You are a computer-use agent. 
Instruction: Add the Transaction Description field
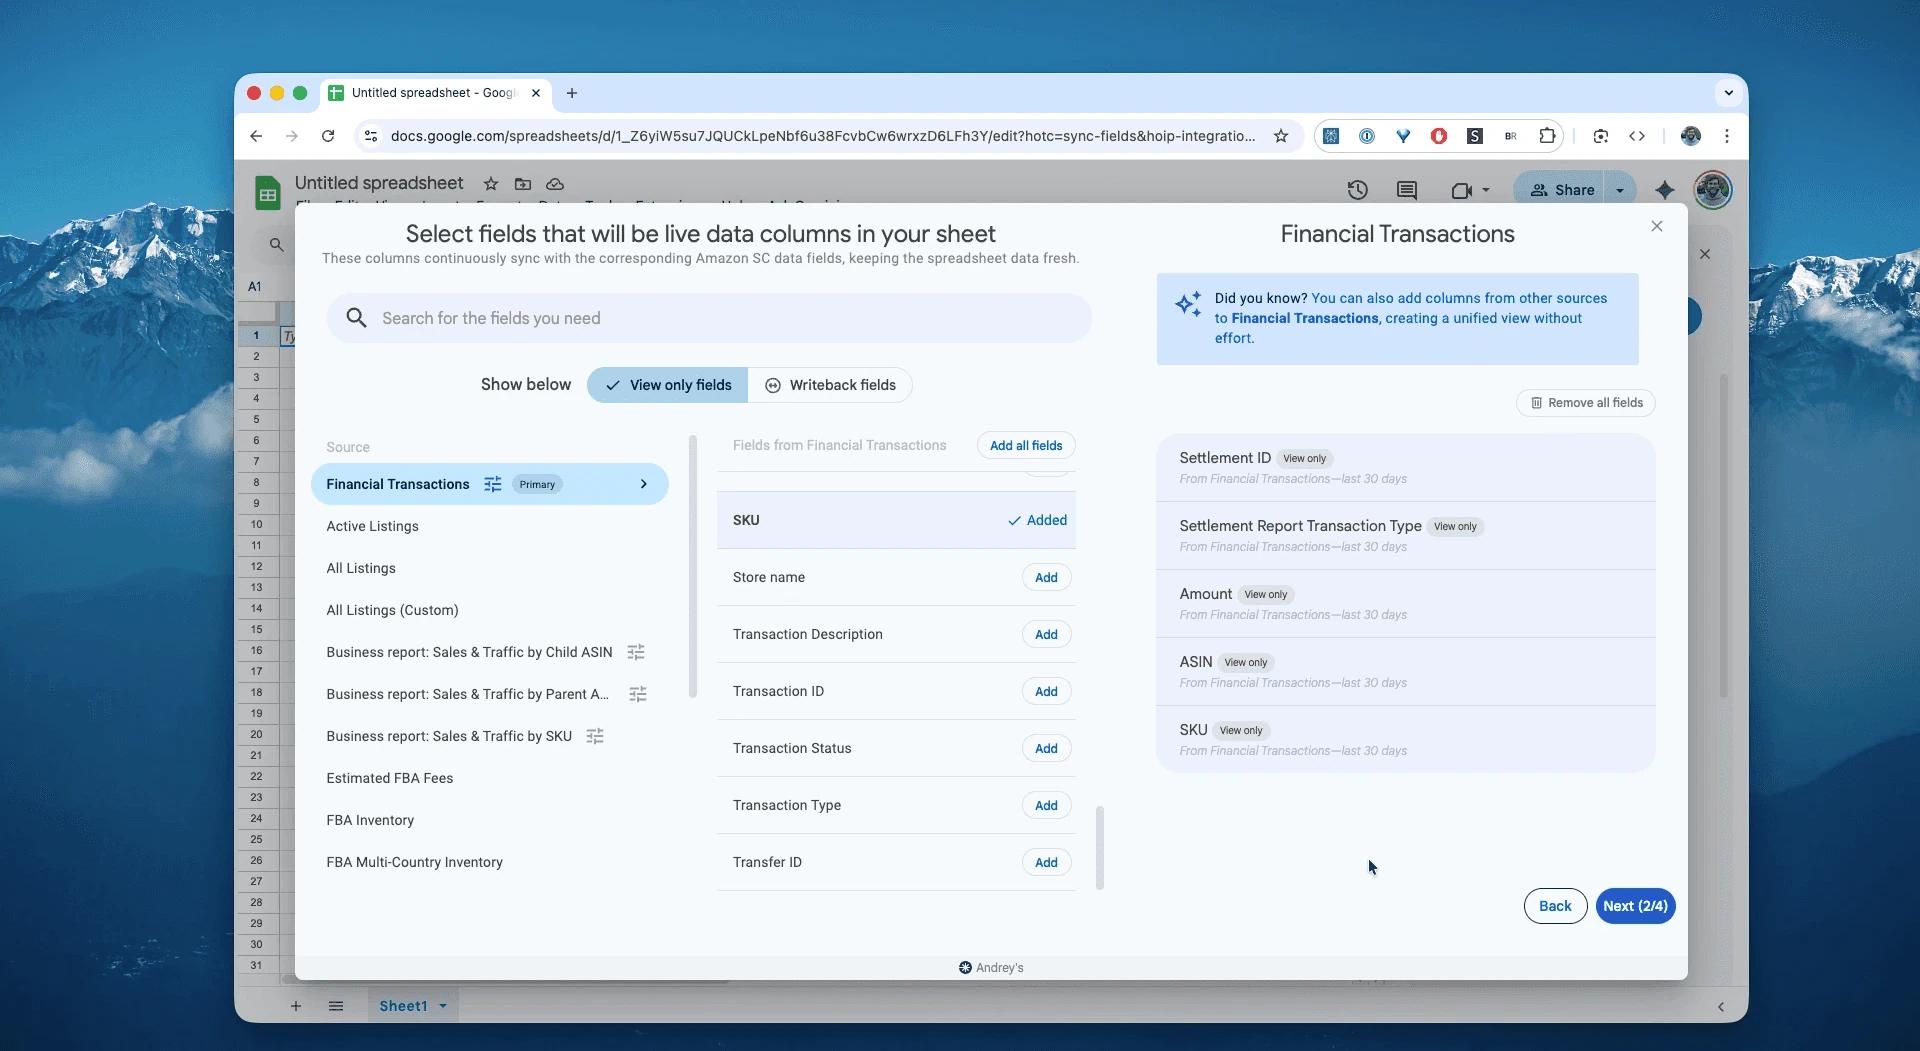coord(1046,634)
